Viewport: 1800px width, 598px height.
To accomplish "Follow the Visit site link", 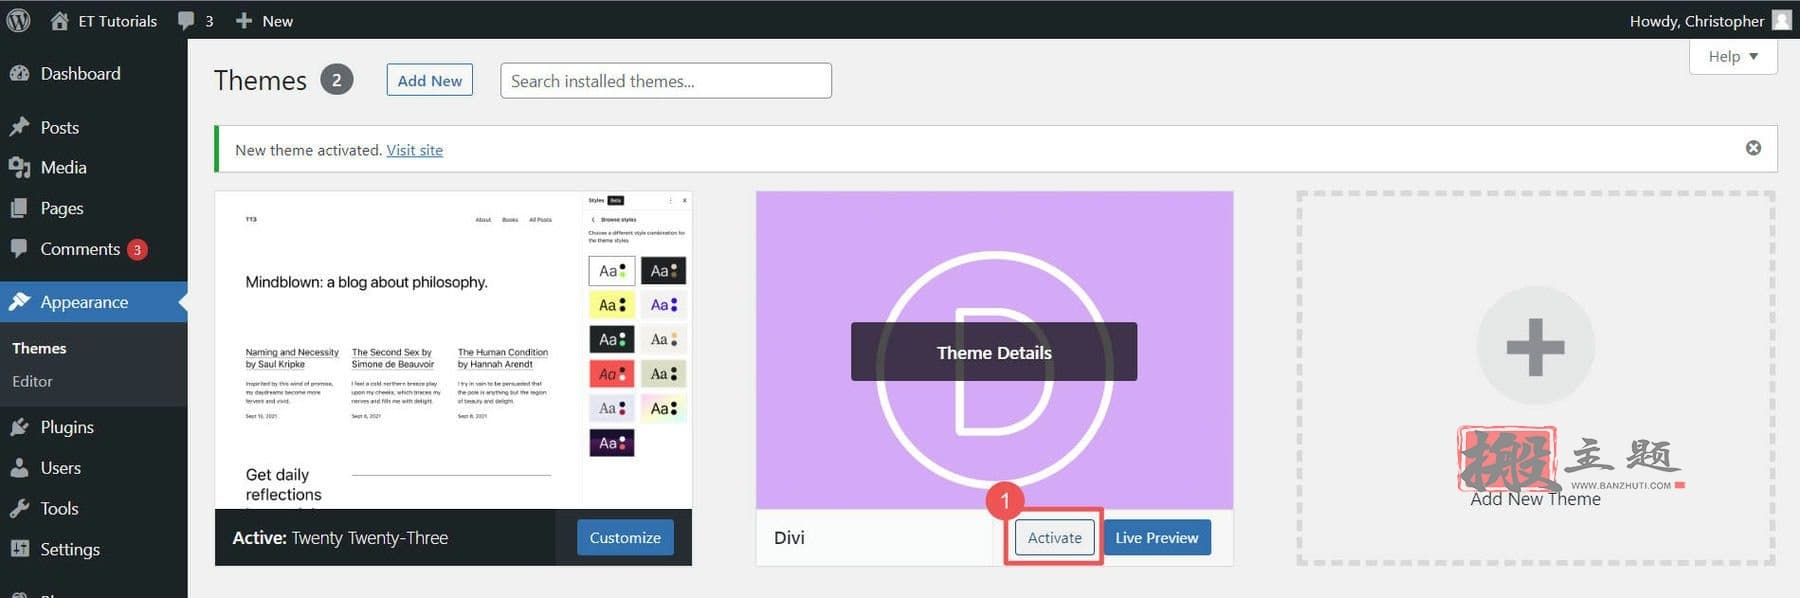I will tap(414, 150).
